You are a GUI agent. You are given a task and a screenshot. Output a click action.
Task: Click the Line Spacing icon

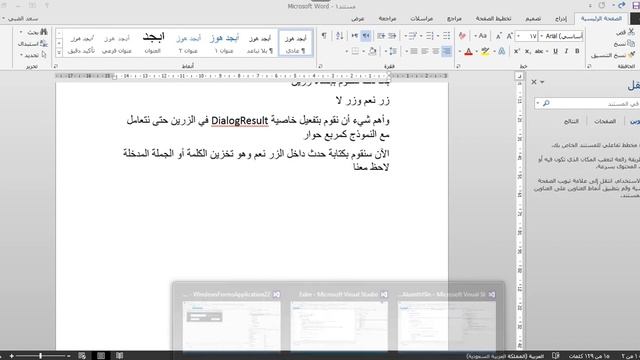coord(393,51)
